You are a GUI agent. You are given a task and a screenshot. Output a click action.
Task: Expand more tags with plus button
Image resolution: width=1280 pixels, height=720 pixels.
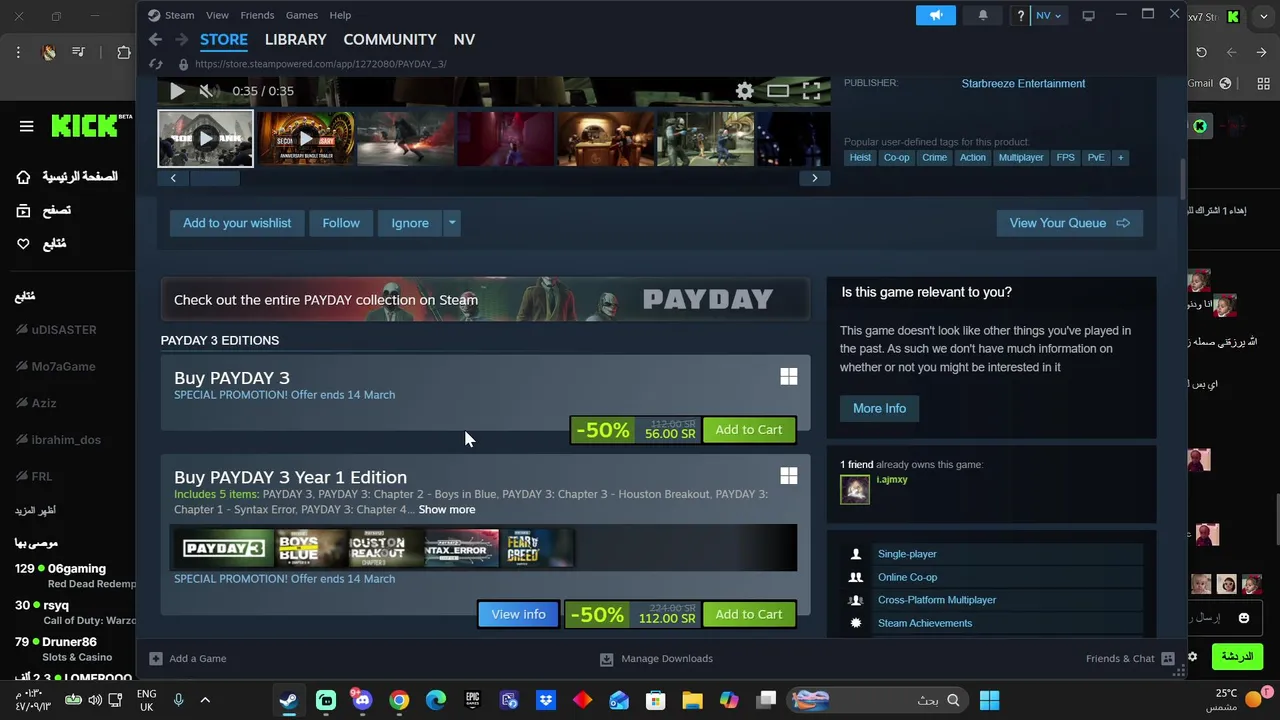[x=1120, y=158]
